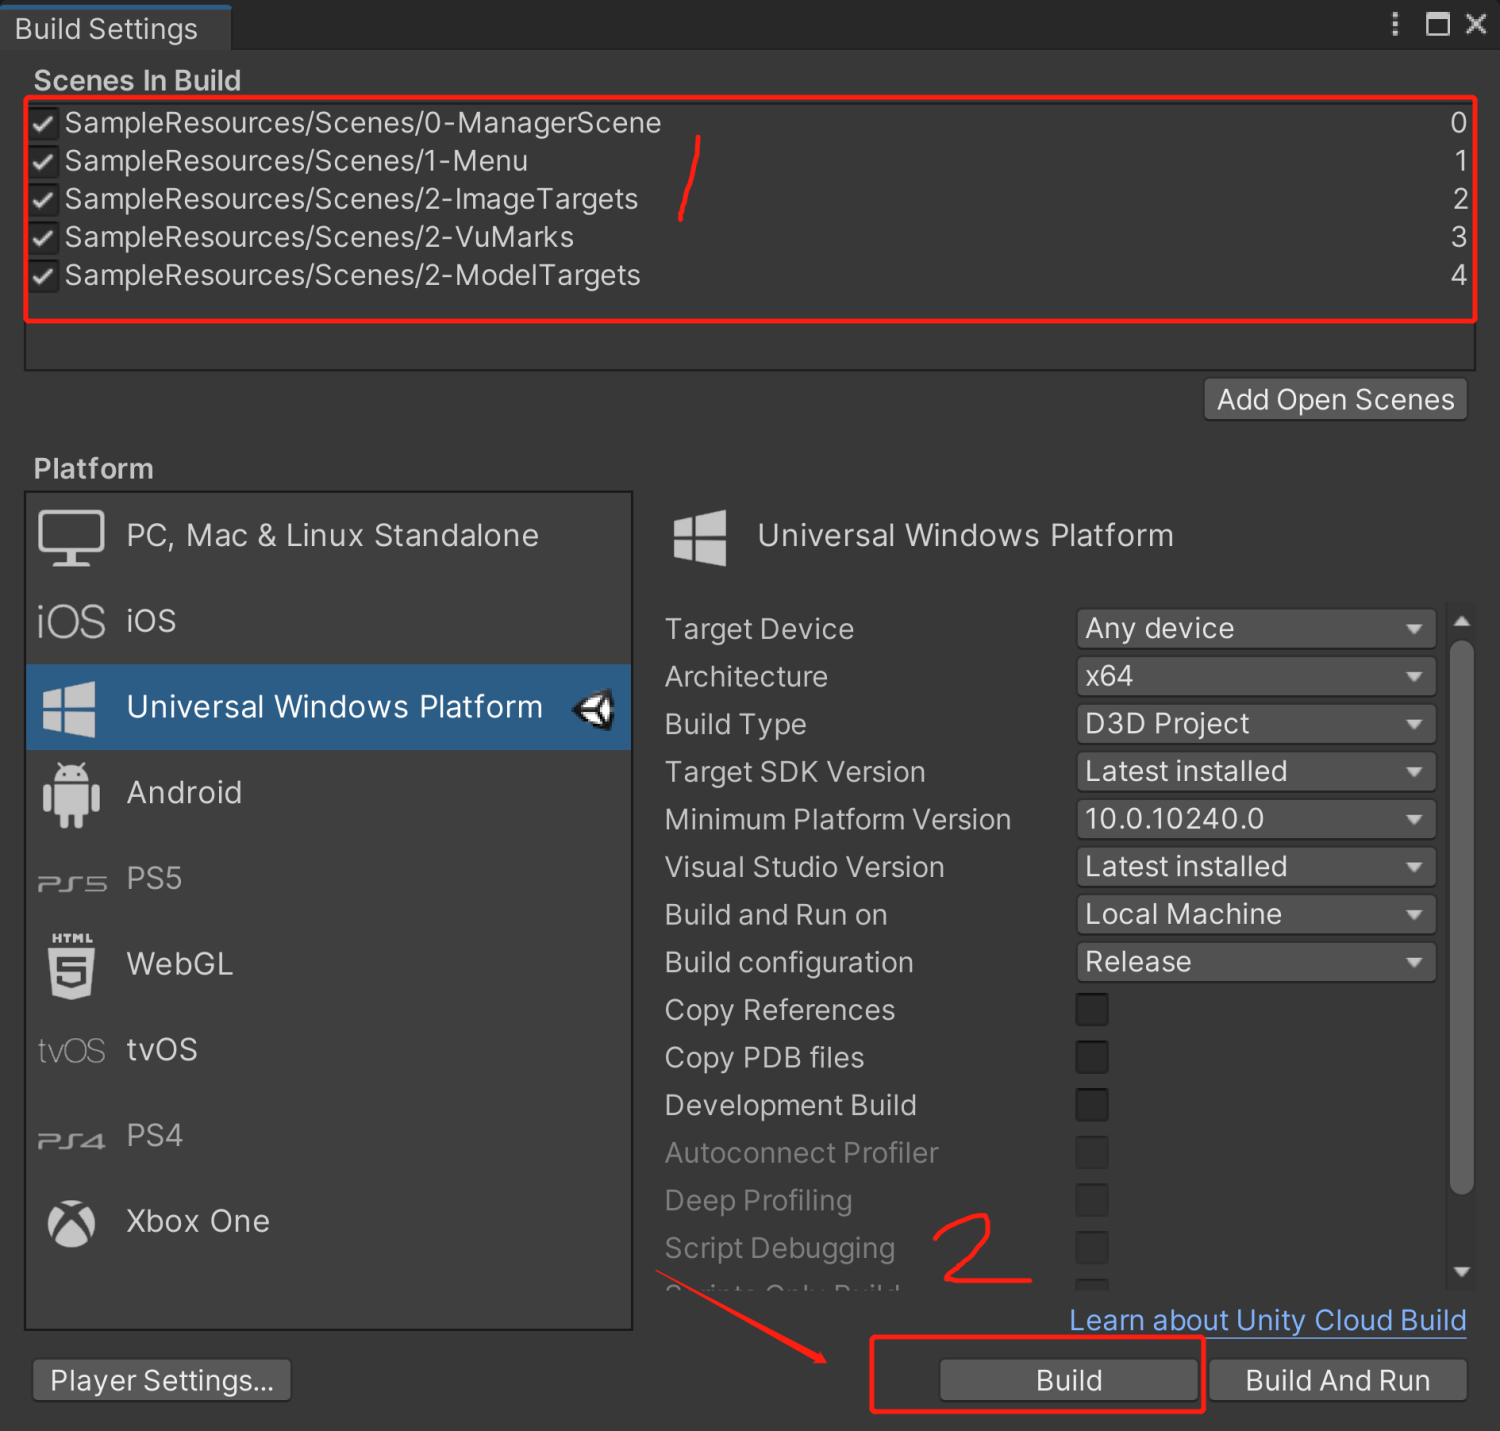Select the WebGL platform entry
Image resolution: width=1500 pixels, height=1431 pixels.
(x=329, y=965)
